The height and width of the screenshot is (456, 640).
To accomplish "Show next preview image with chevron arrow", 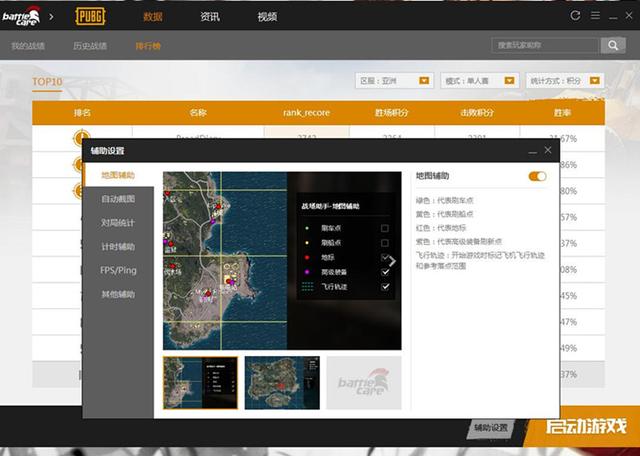I will click(x=391, y=261).
